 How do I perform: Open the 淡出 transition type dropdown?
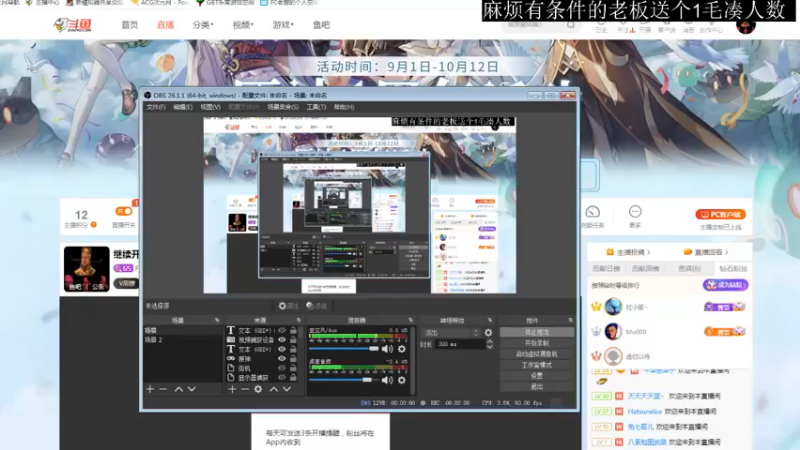coord(451,333)
